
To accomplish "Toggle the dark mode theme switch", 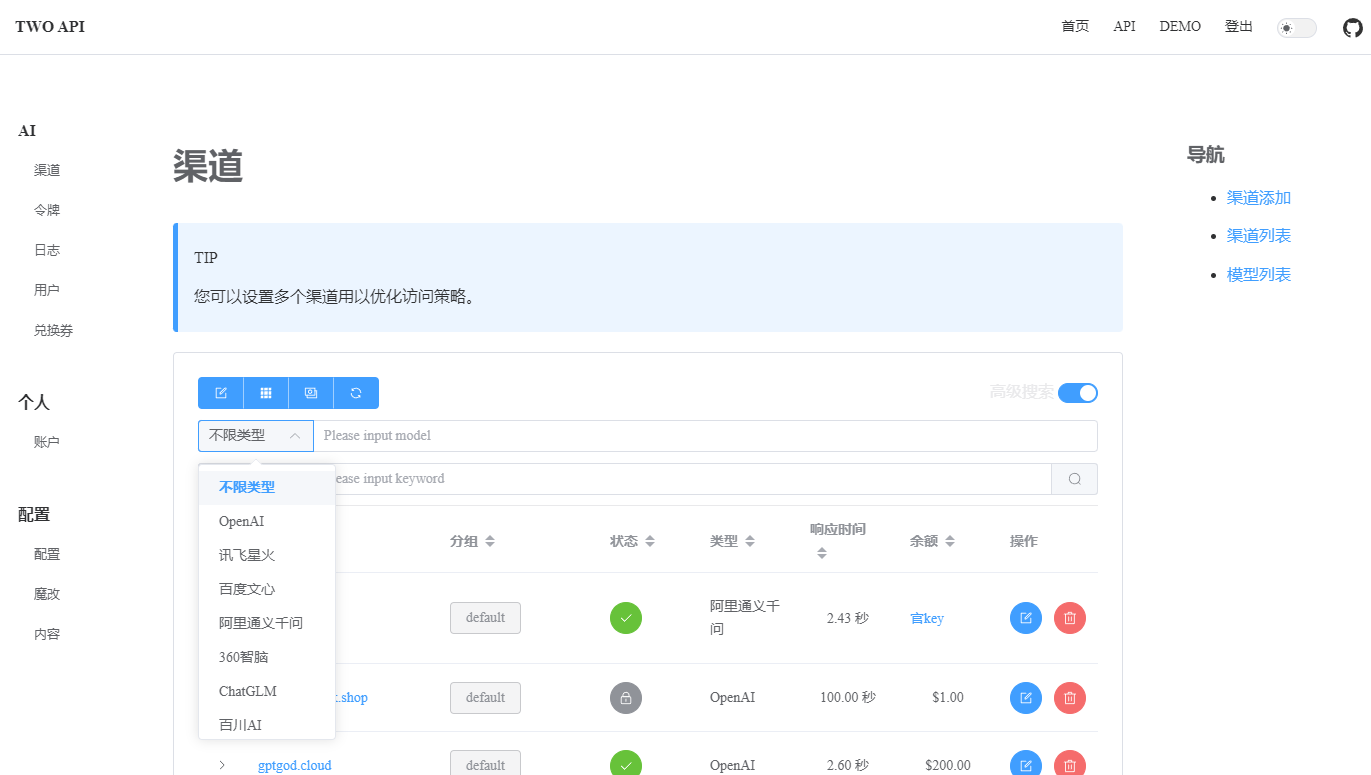I will click(x=1296, y=28).
